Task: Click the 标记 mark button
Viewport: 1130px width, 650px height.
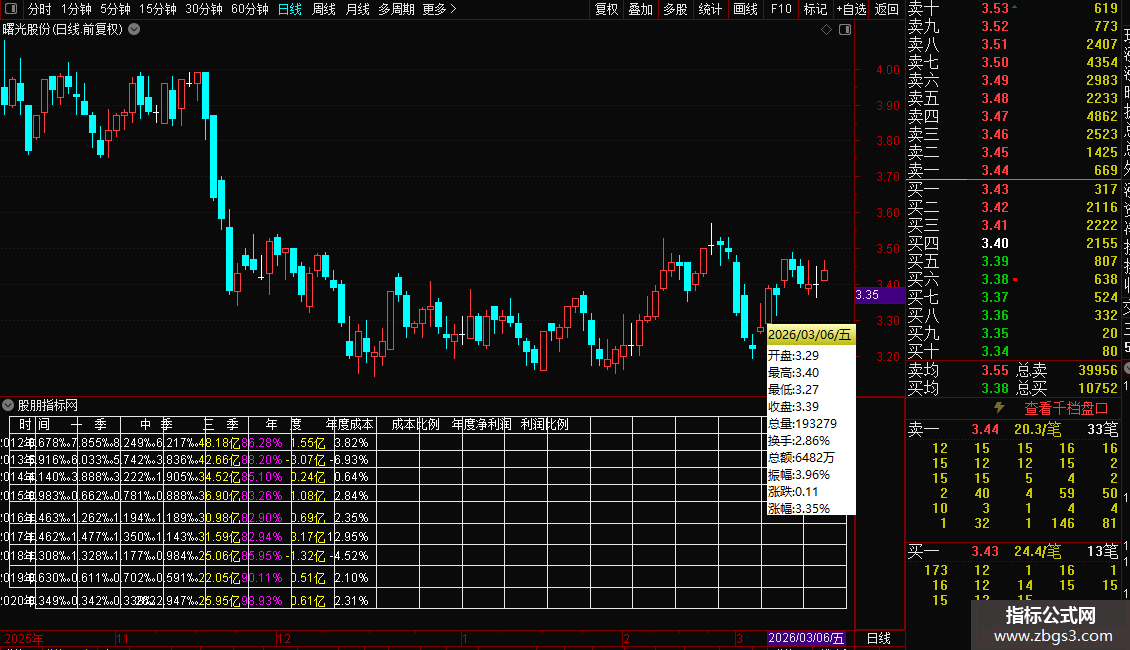Action: pos(815,9)
